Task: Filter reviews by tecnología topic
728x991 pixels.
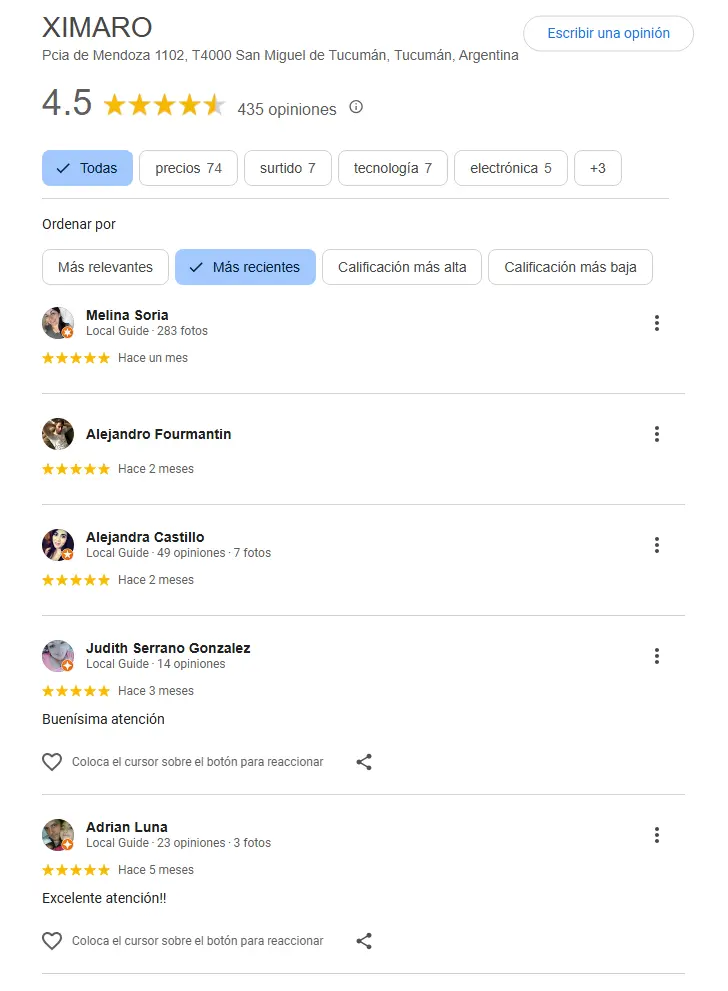Action: pos(392,168)
